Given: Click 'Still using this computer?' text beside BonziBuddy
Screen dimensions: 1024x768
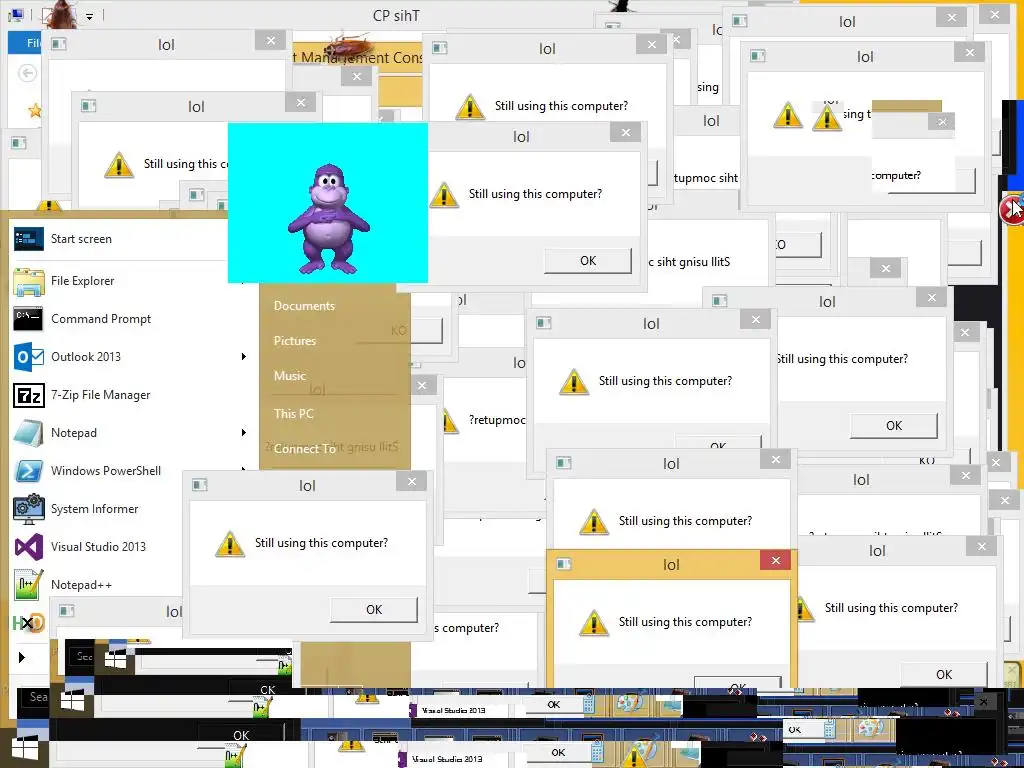Looking at the screenshot, I should click(x=536, y=194).
